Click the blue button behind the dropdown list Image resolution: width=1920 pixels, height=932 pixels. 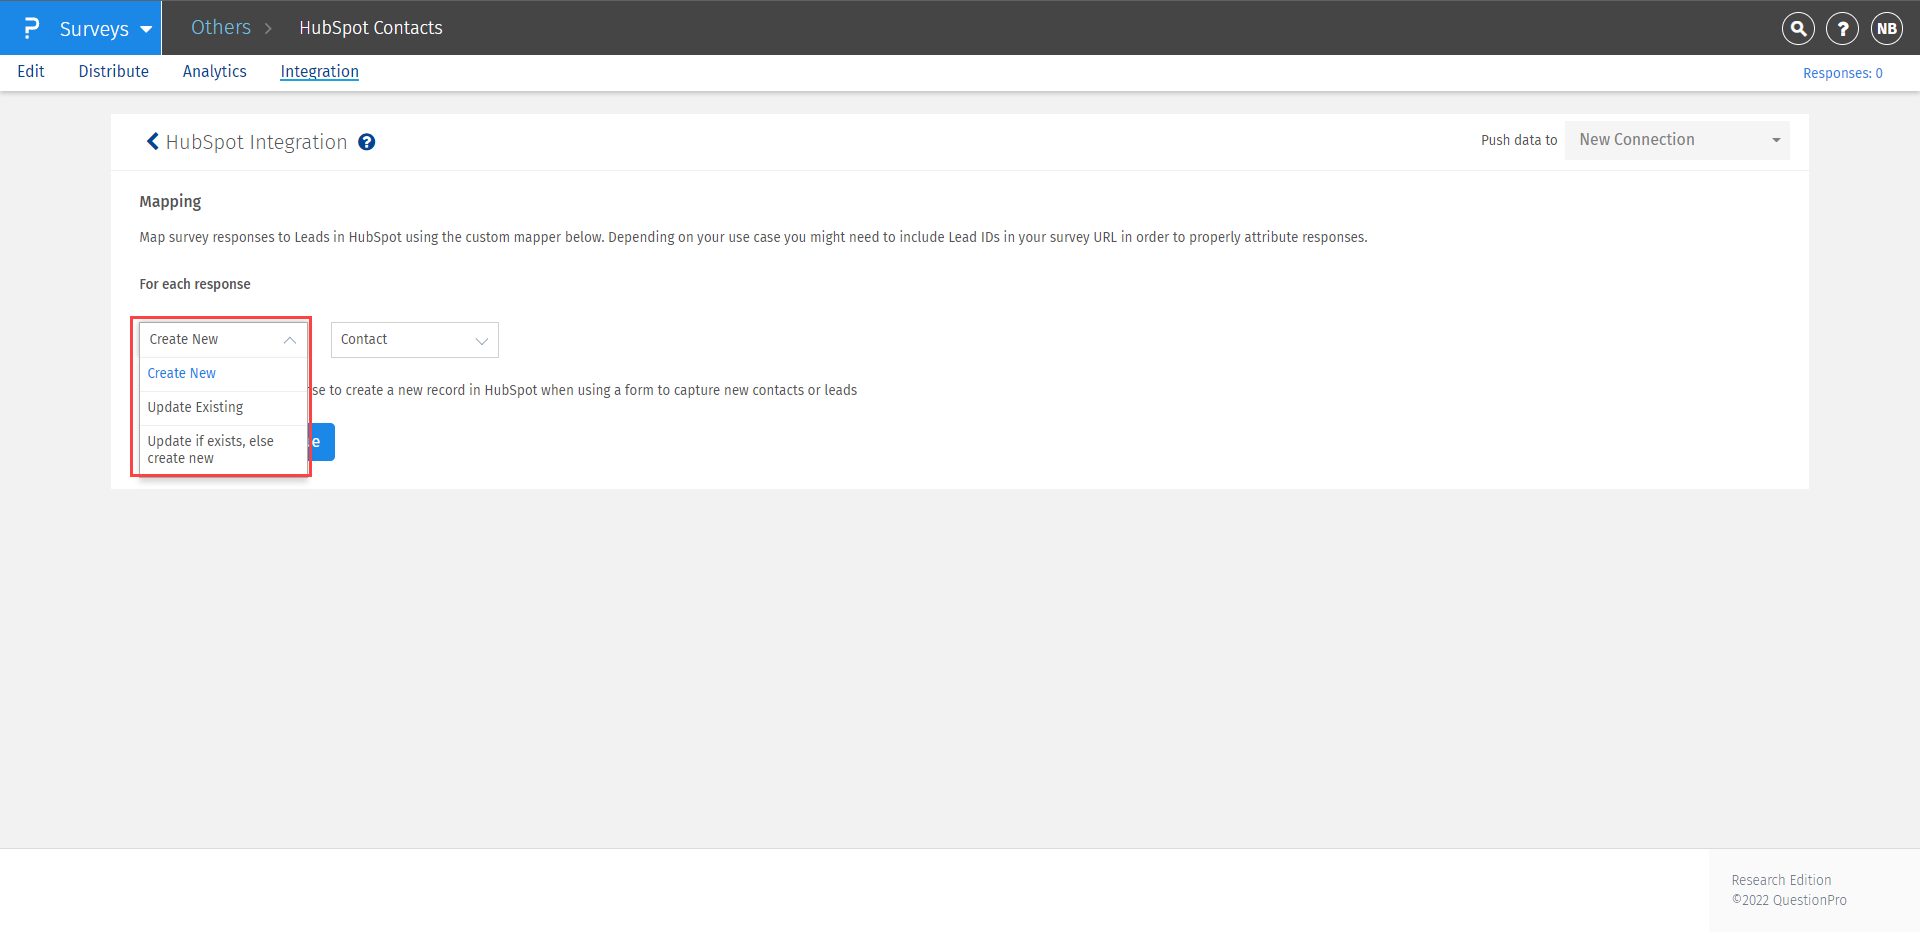(x=322, y=442)
